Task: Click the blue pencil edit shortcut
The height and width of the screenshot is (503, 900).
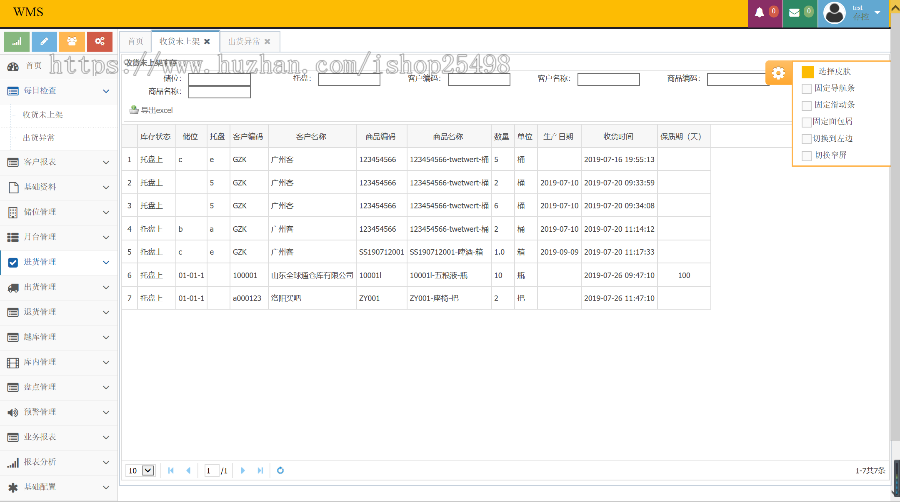Action: [x=44, y=41]
